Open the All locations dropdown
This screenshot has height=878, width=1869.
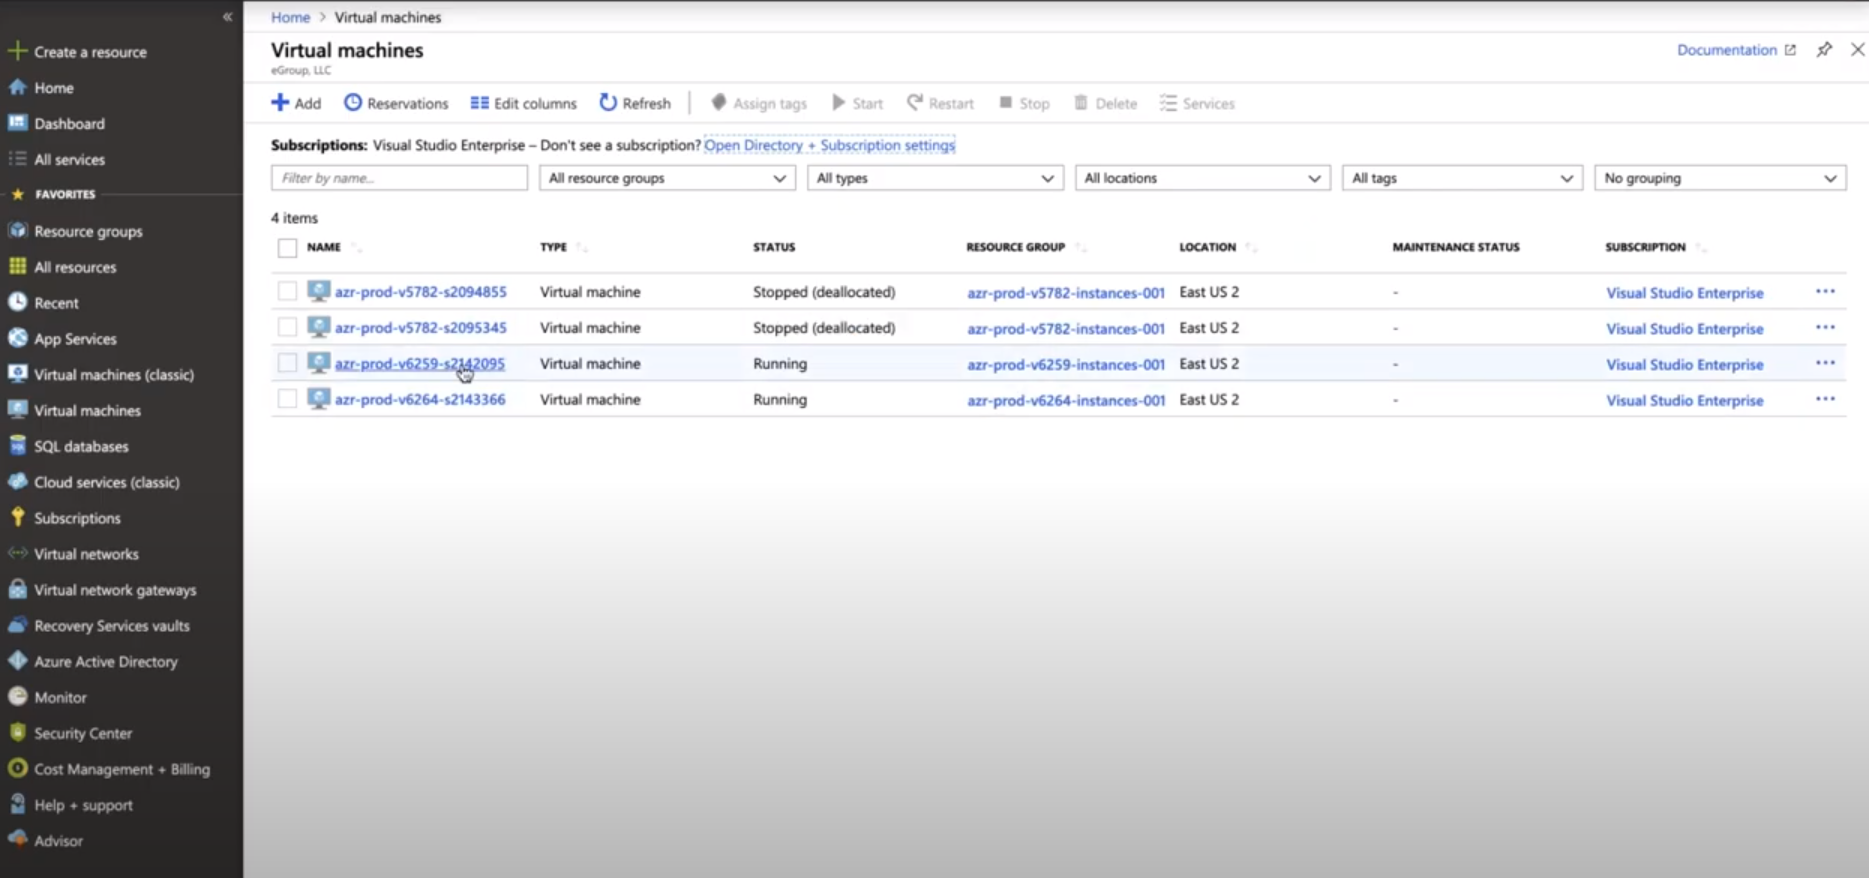tap(1202, 178)
